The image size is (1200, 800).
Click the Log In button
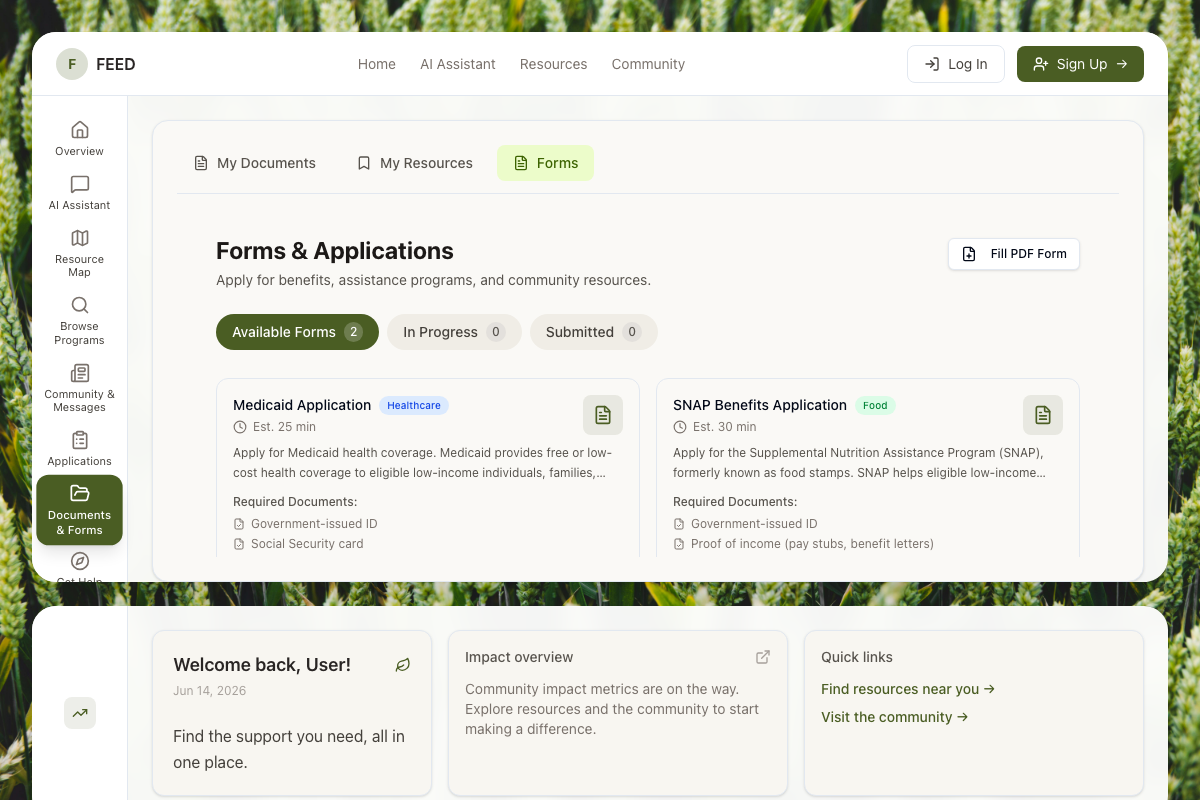coord(956,64)
